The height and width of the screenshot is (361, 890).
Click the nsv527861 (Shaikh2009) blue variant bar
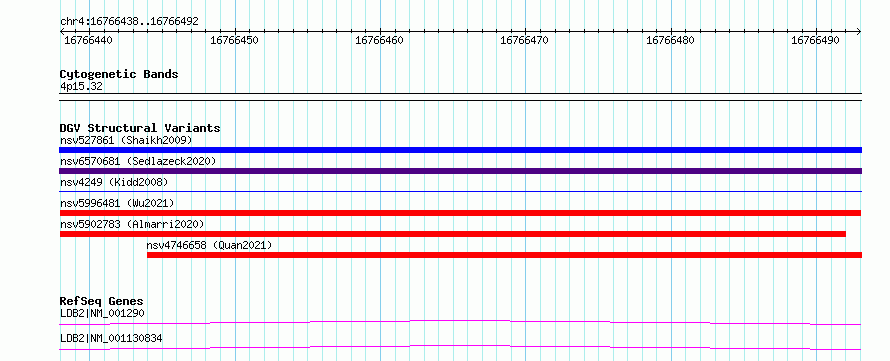460,150
